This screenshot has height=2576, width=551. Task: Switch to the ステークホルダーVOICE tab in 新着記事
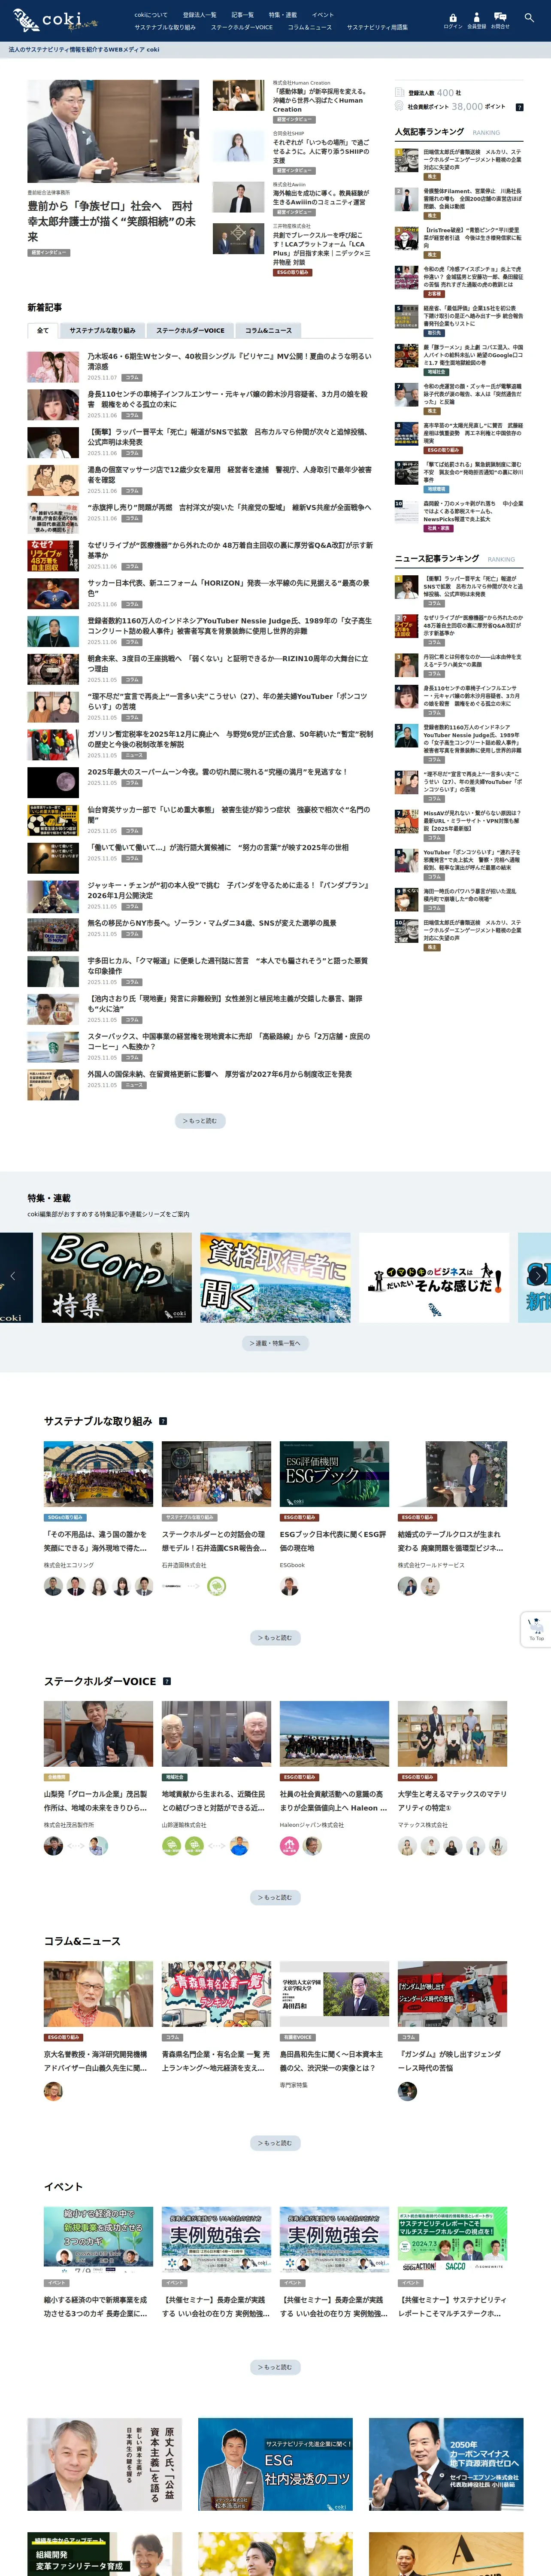pos(190,330)
